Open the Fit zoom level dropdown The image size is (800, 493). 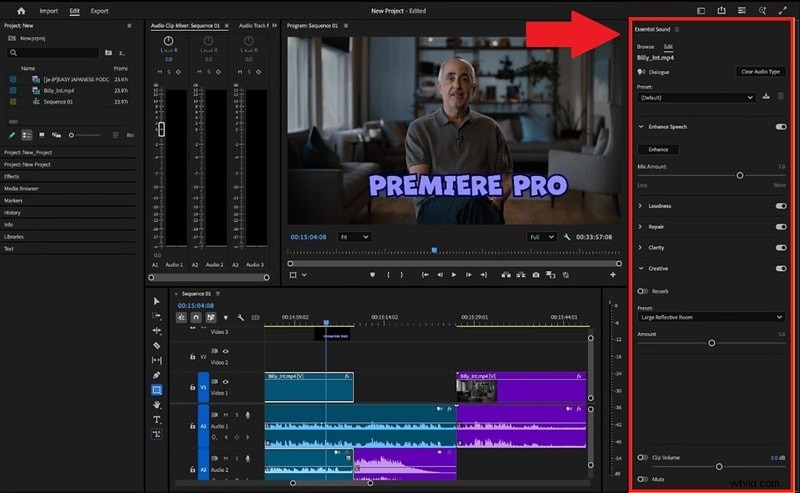tap(354, 237)
